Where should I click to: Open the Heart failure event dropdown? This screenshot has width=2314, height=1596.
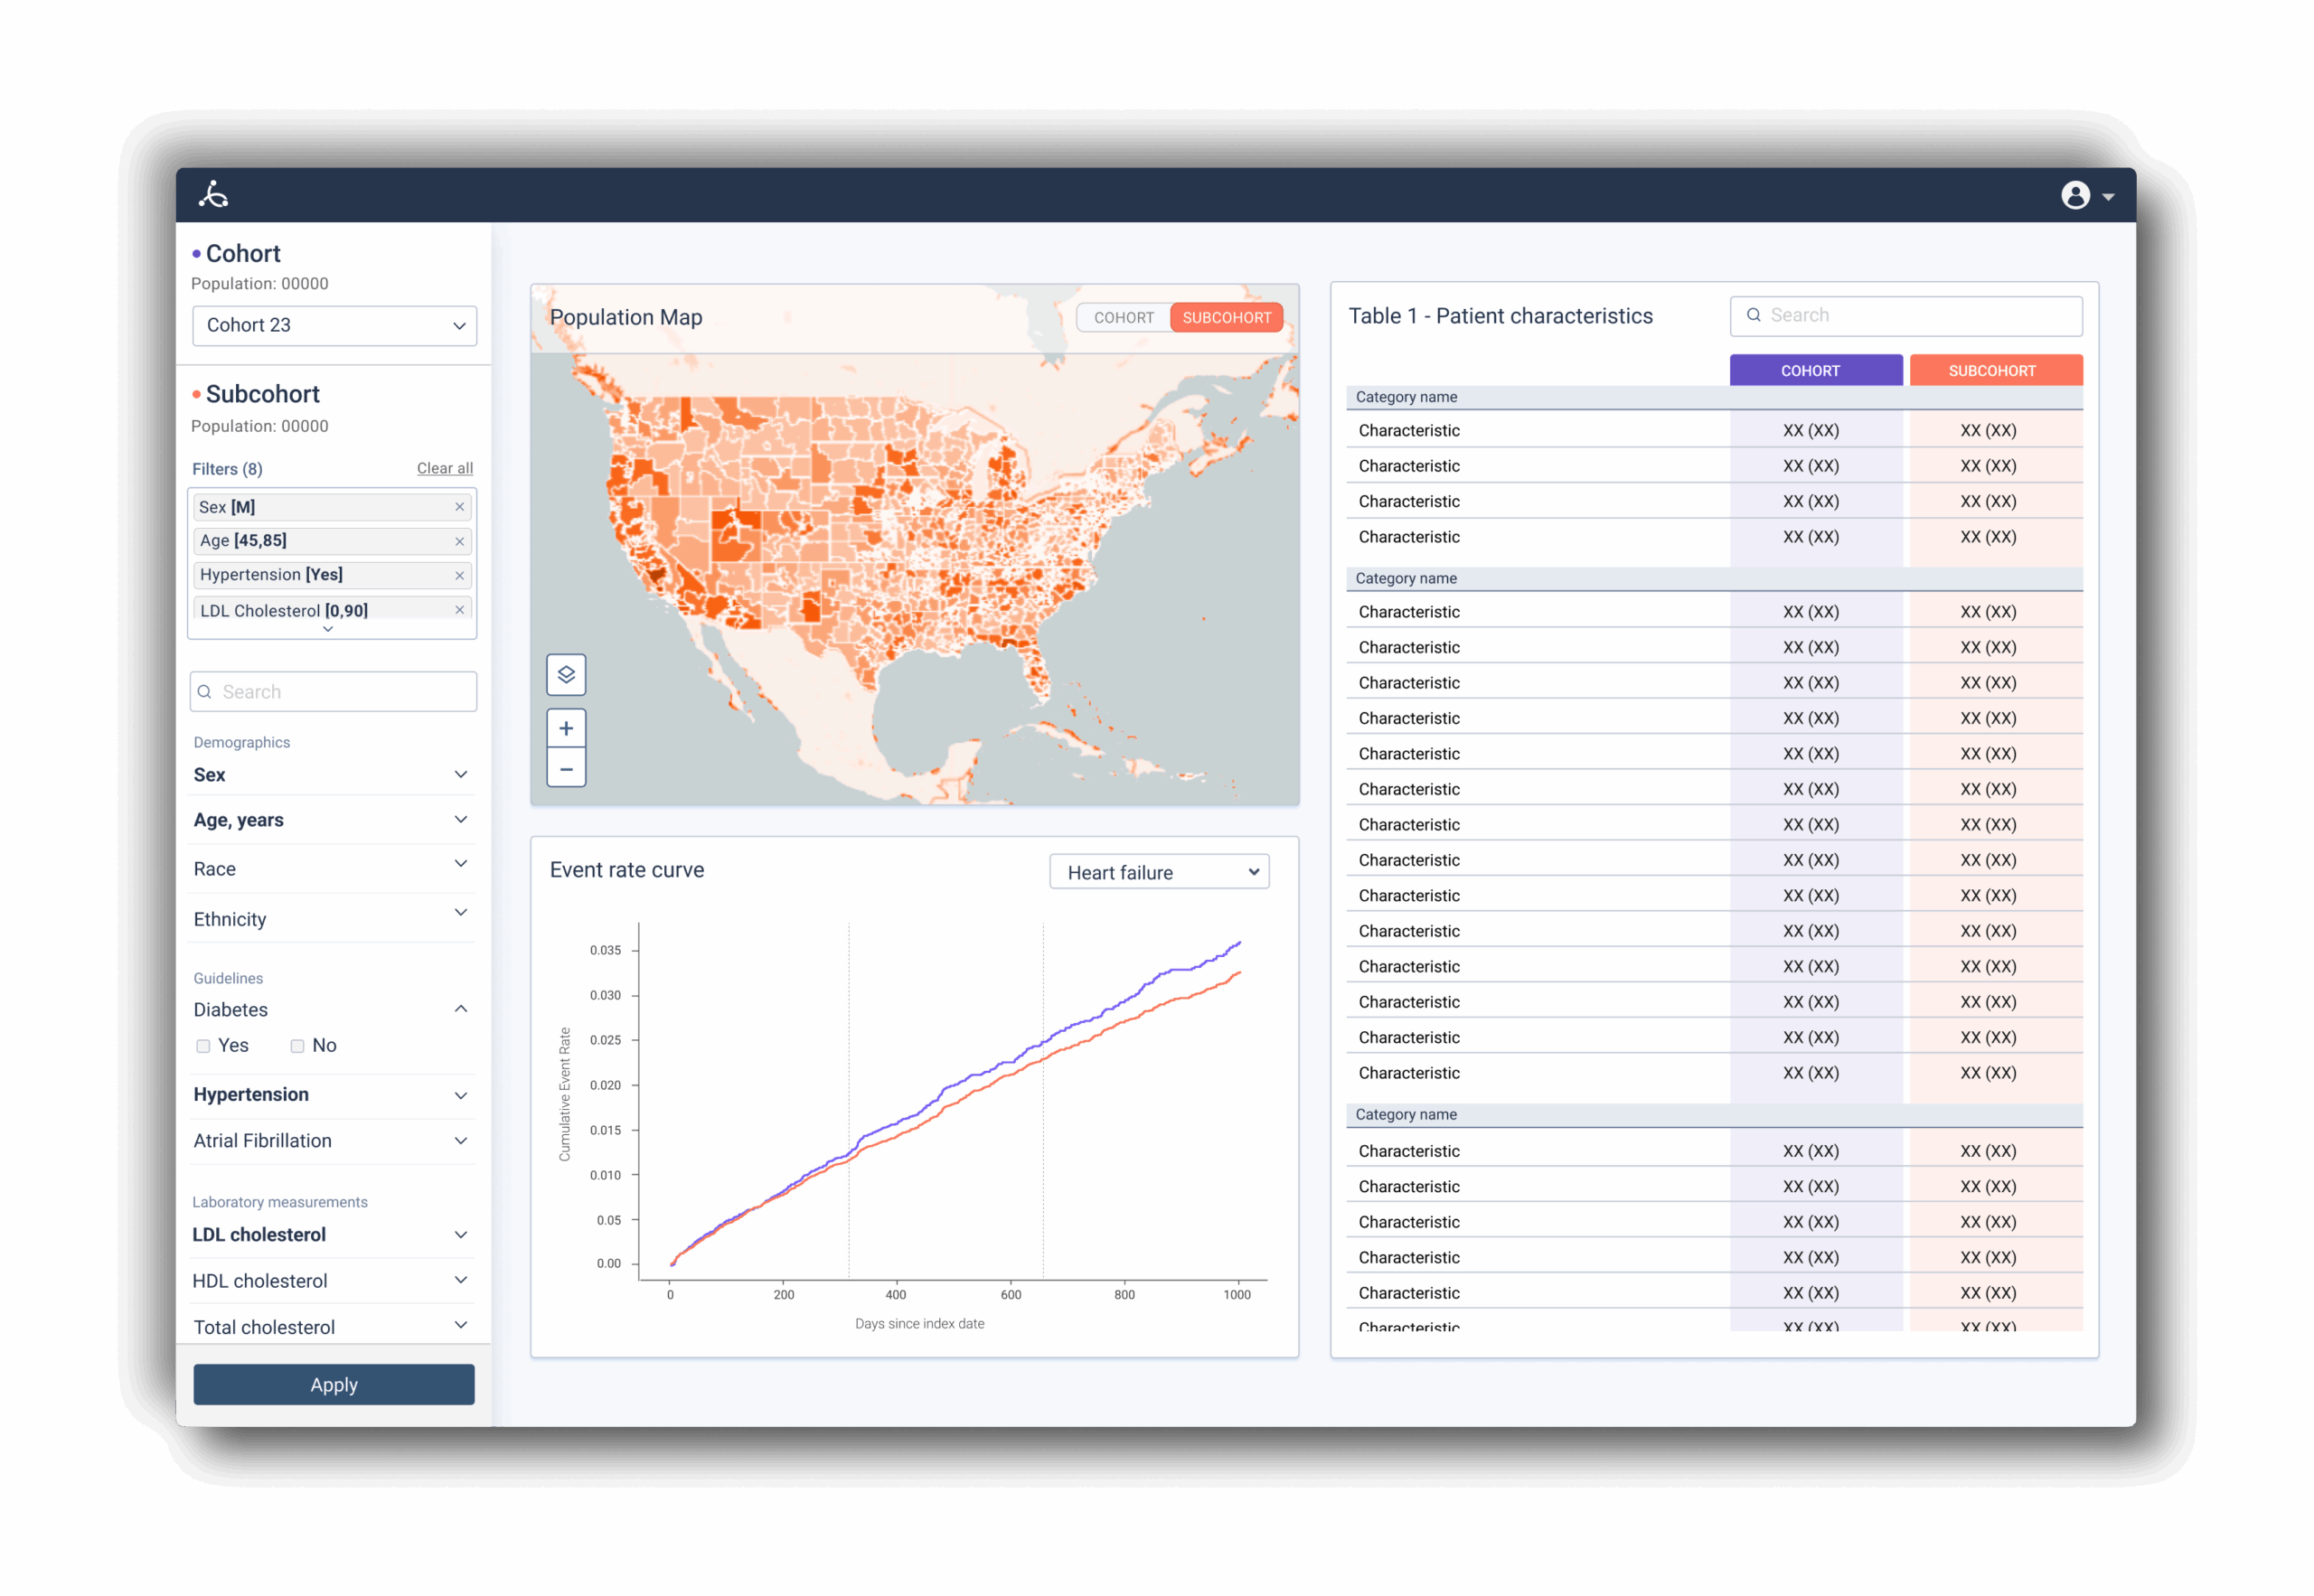1158,872
